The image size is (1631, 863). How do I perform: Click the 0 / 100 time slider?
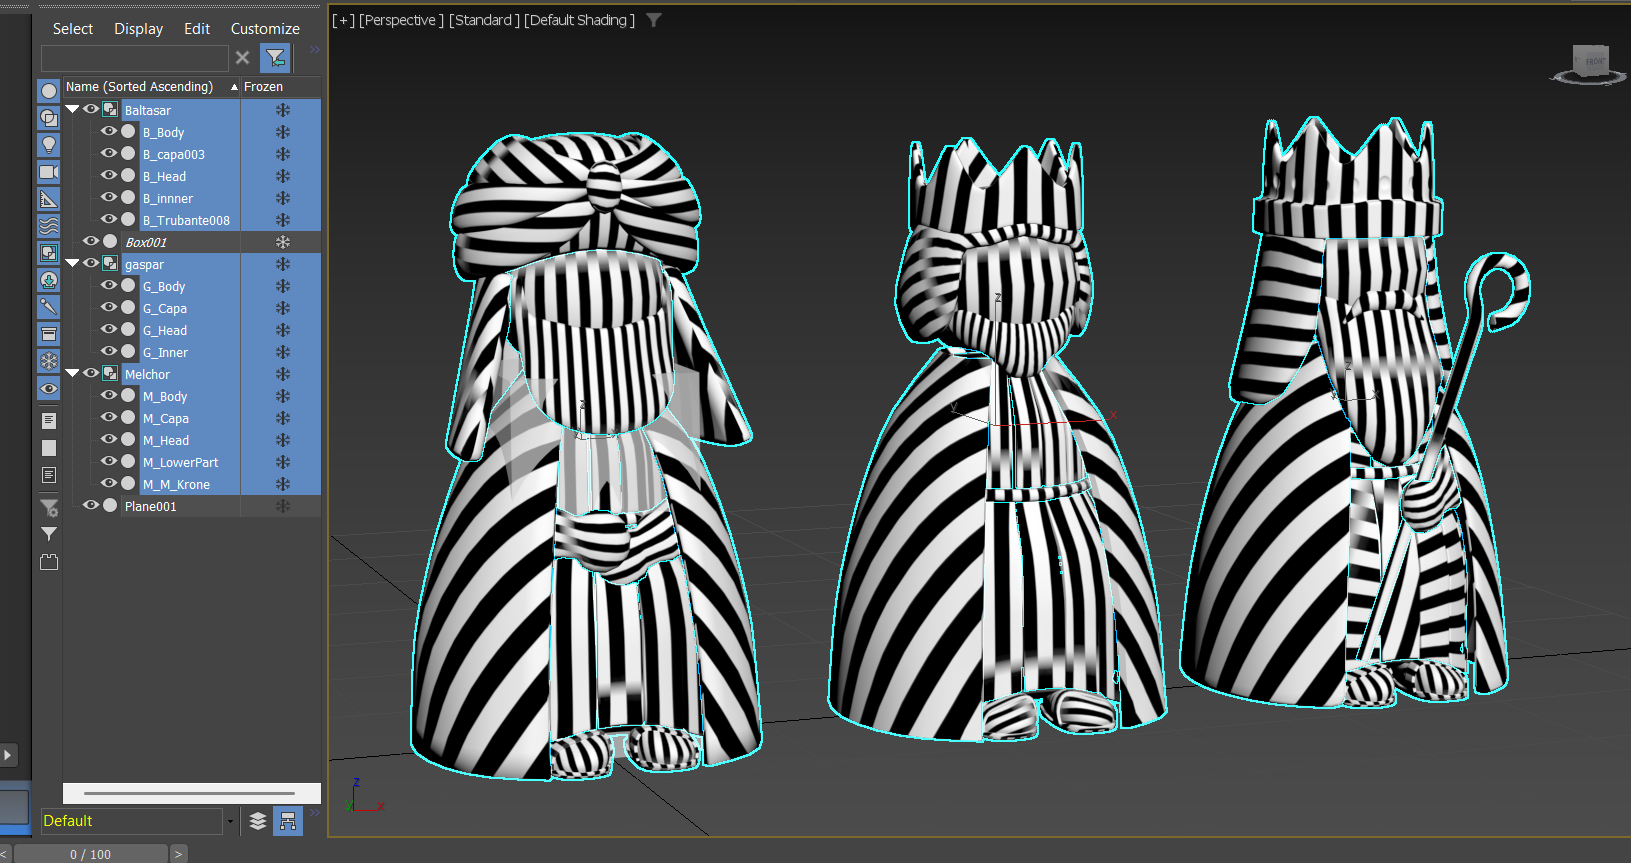[x=90, y=854]
